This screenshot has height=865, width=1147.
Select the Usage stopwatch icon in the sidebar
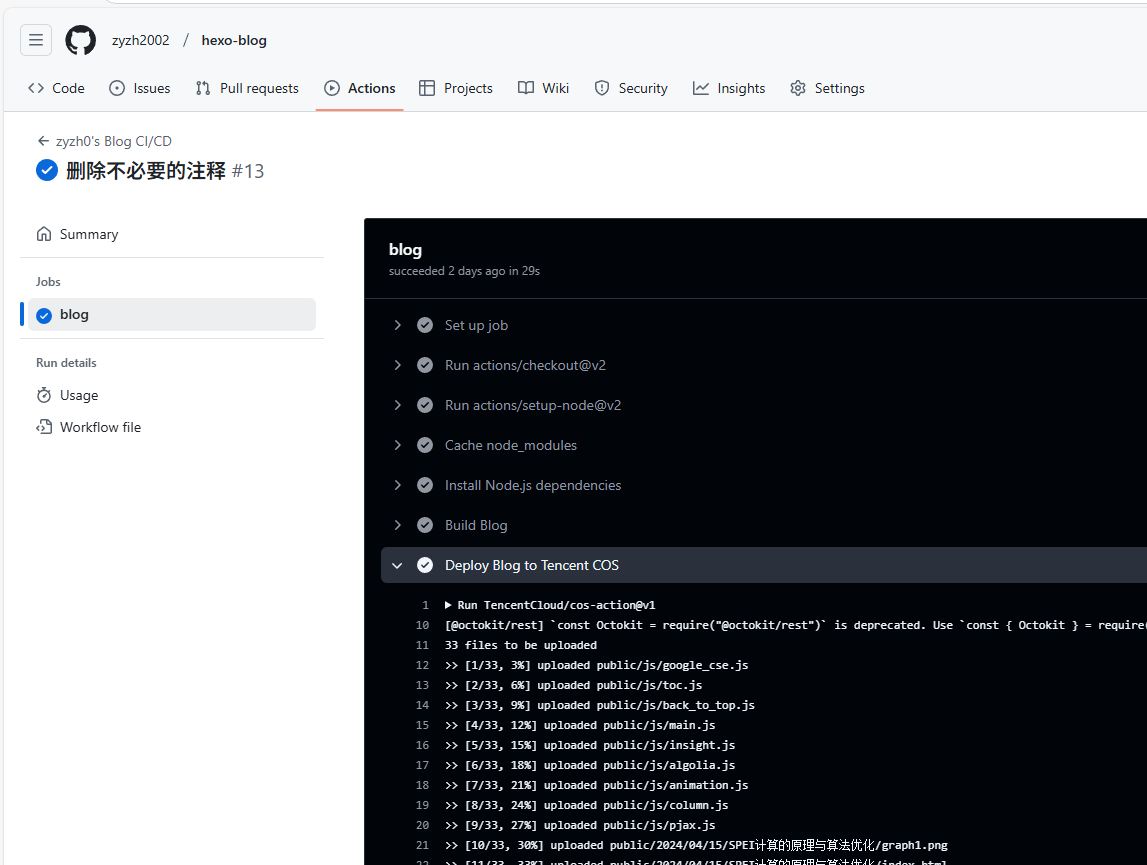tap(44, 394)
